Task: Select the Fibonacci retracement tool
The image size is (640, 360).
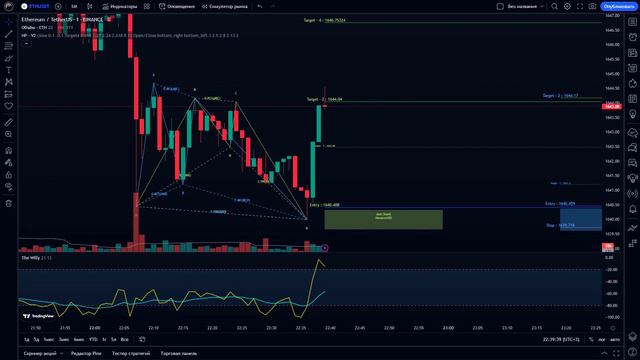Action: (x=9, y=46)
